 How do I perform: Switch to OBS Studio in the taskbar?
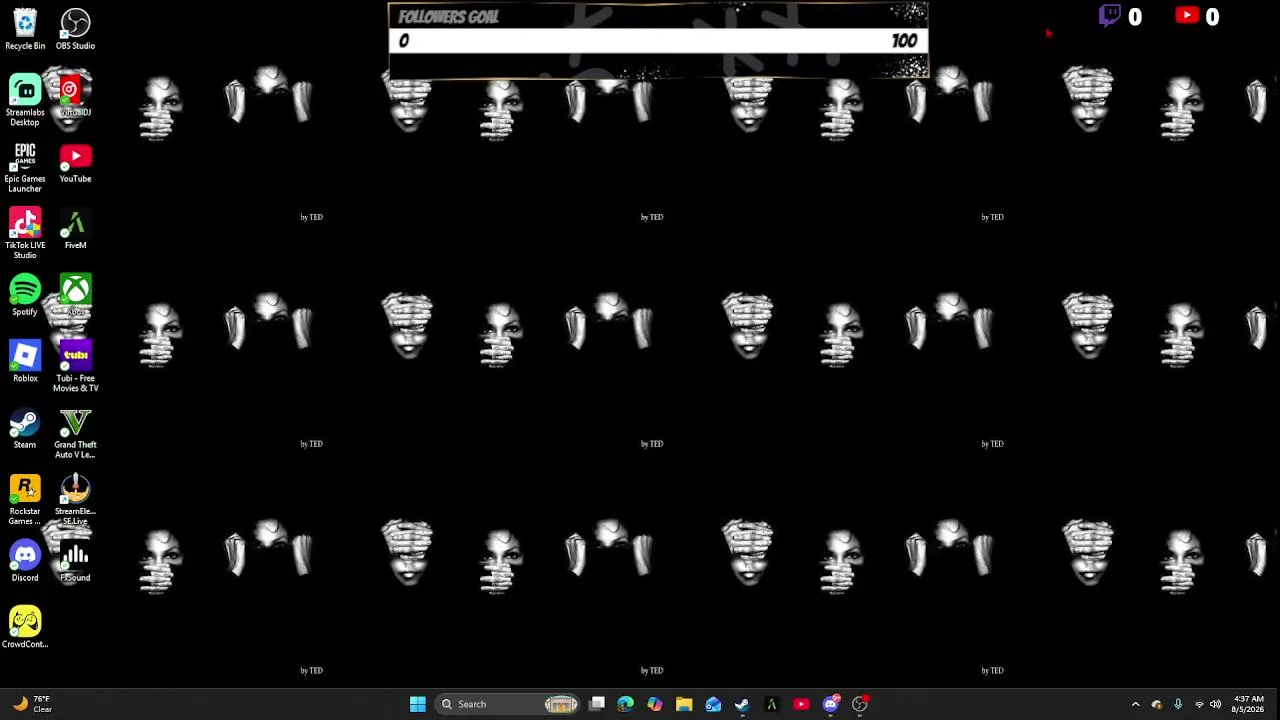pos(860,704)
